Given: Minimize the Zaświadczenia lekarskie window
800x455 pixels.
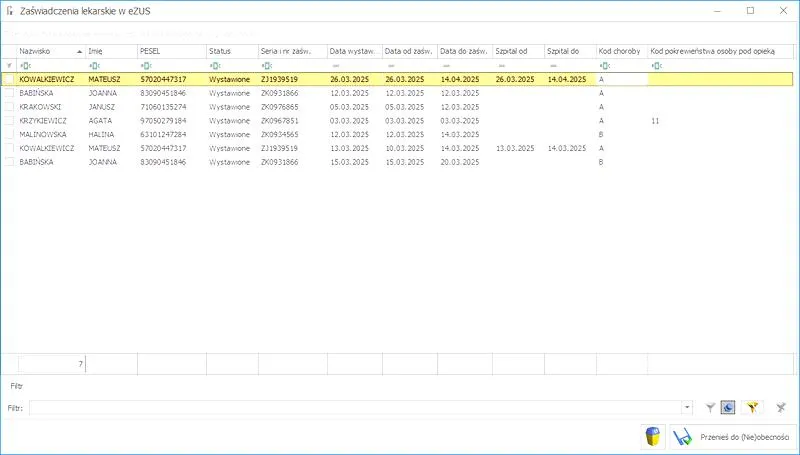Looking at the screenshot, I should click(717, 11).
